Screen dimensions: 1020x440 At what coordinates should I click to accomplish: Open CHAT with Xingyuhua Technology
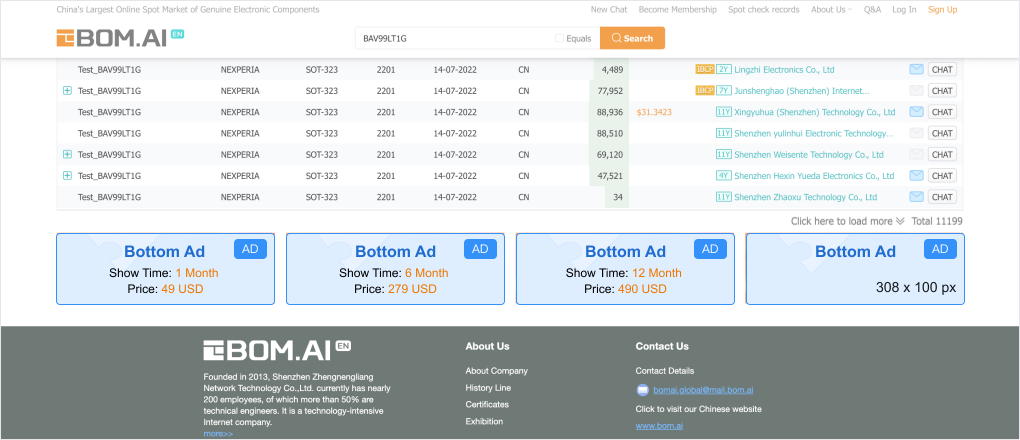(x=942, y=112)
